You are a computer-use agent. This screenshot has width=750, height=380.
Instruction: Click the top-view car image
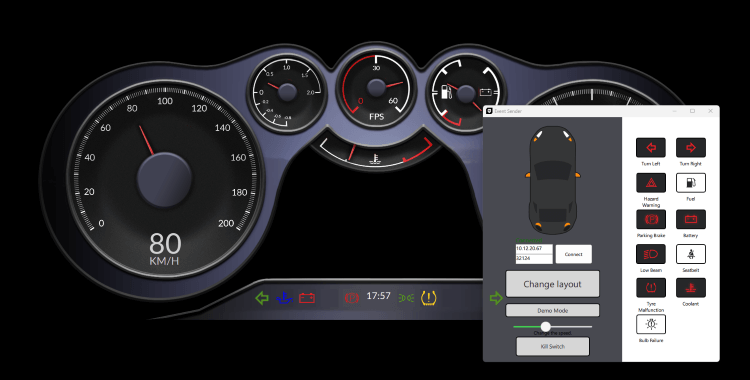click(552, 180)
